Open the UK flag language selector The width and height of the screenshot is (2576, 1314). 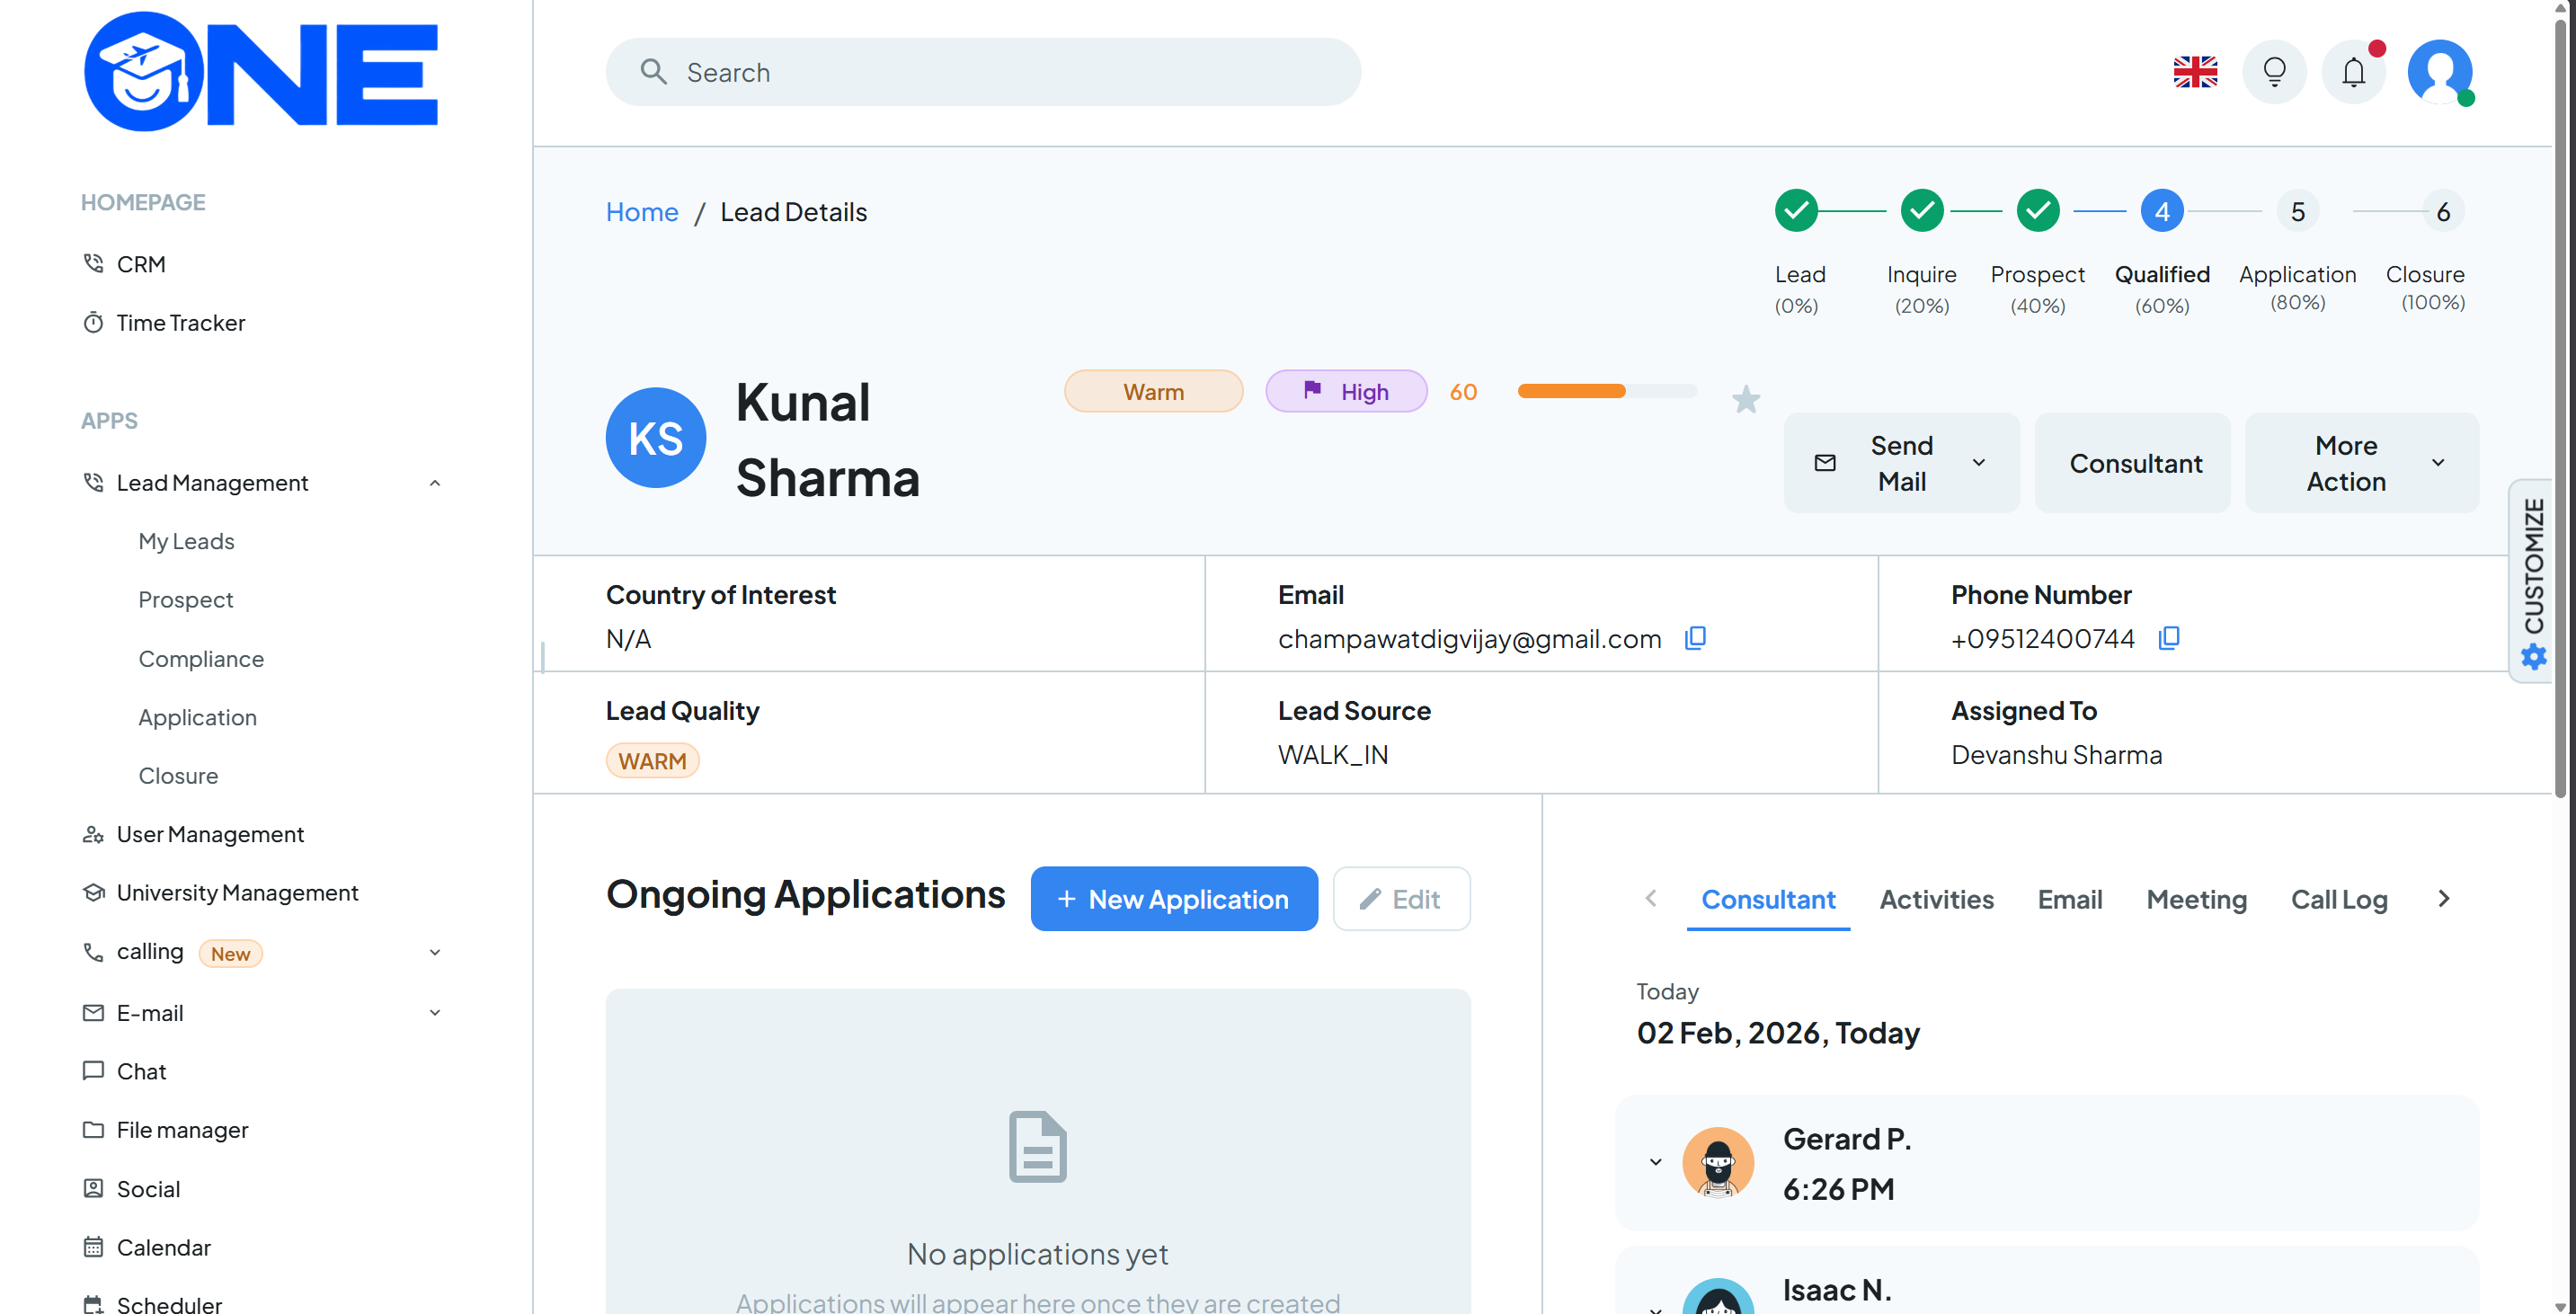2195,72
